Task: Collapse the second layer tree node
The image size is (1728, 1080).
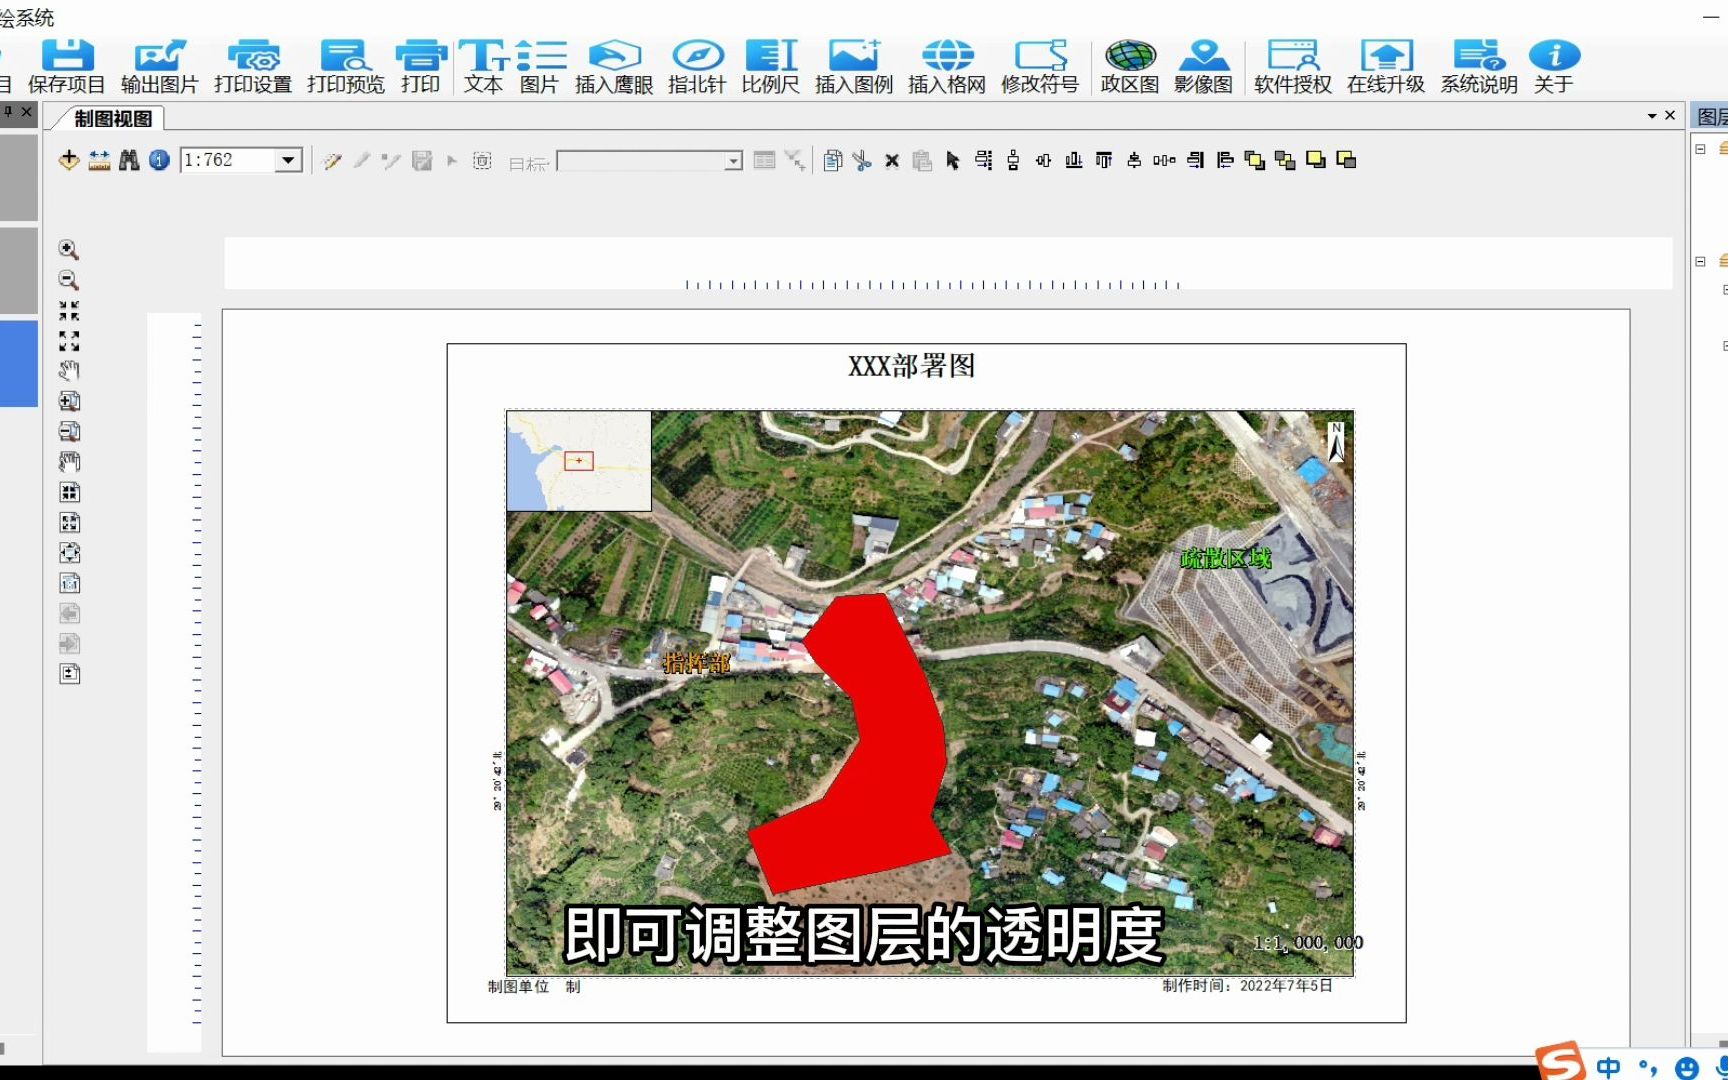Action: [x=1700, y=261]
